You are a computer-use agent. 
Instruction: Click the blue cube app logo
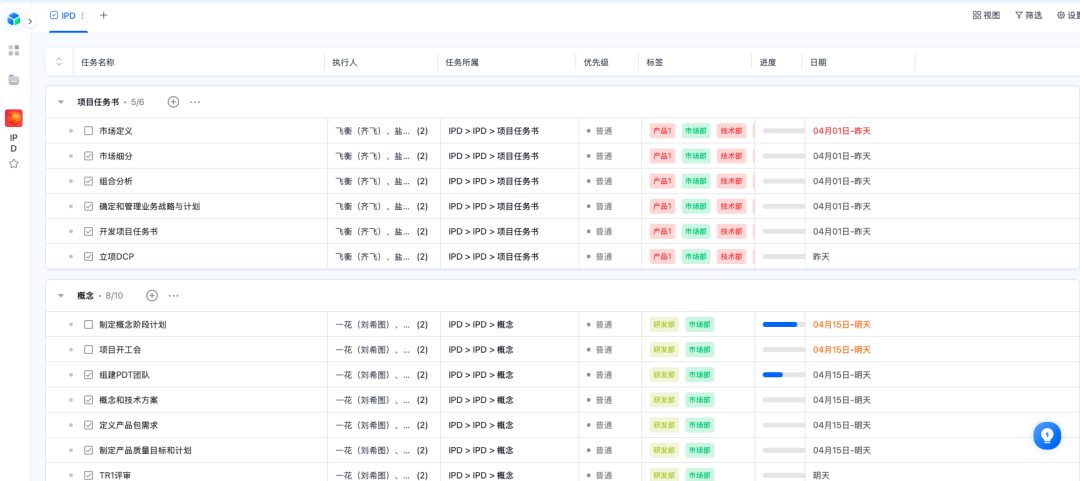coord(14,19)
